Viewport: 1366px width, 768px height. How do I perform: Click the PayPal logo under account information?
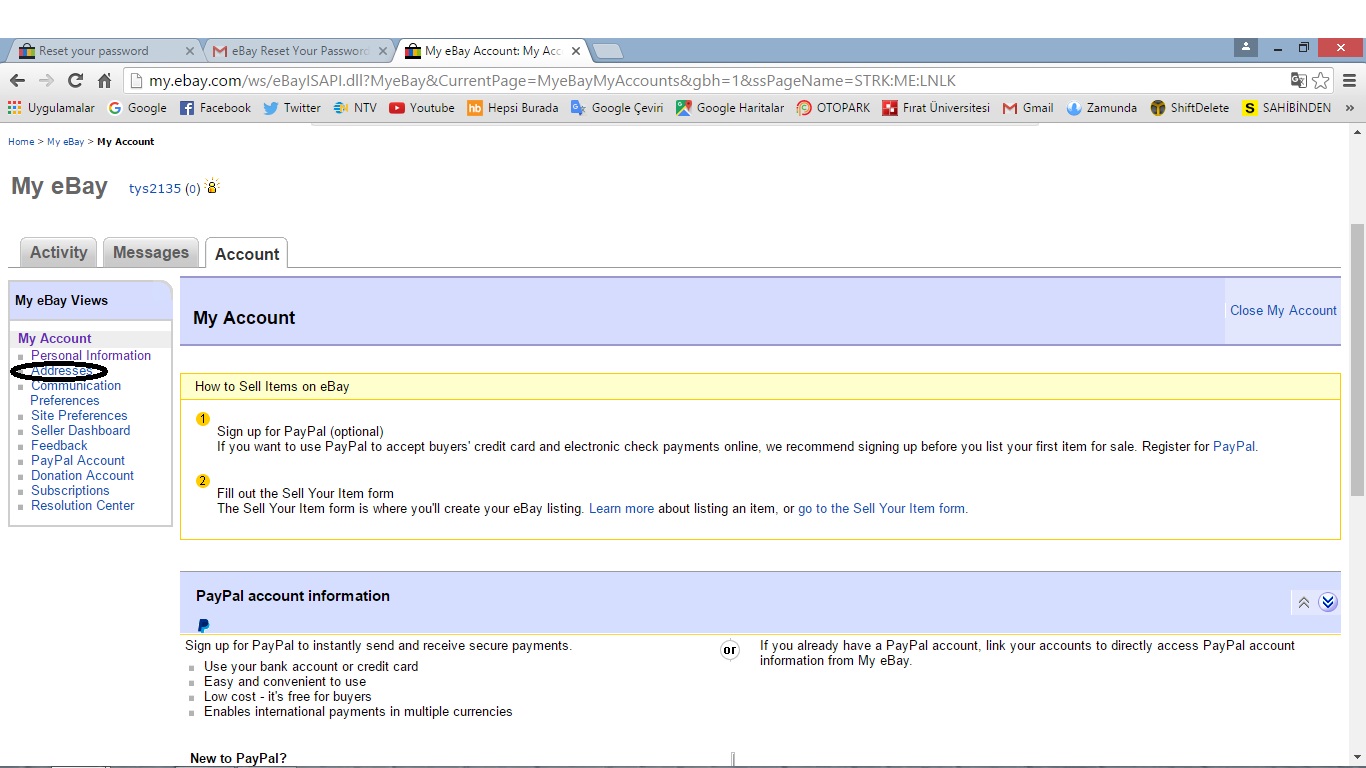click(x=204, y=626)
